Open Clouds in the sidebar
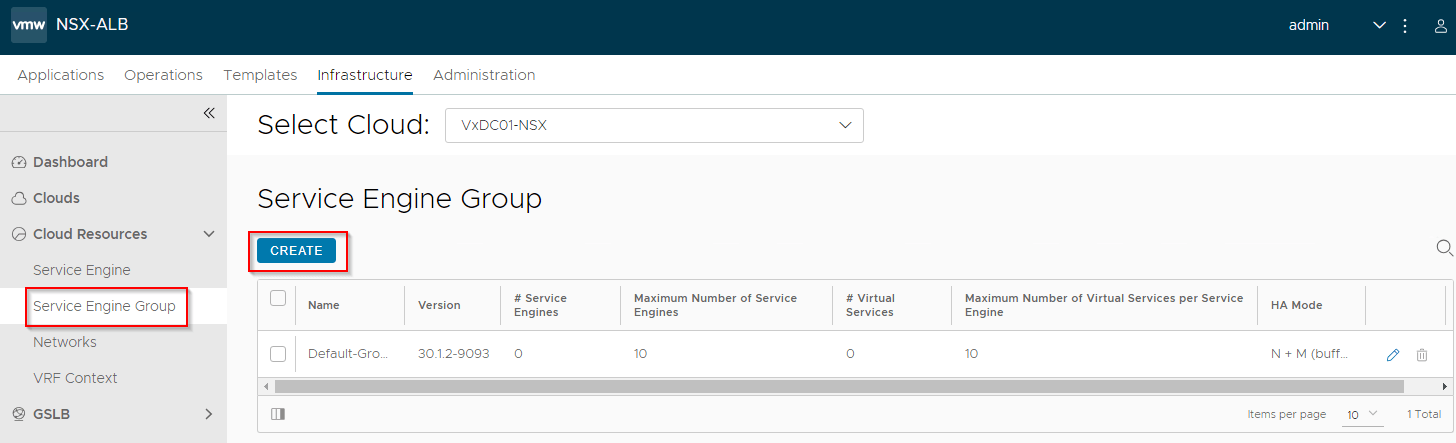This screenshot has width=1456, height=443. click(56, 198)
